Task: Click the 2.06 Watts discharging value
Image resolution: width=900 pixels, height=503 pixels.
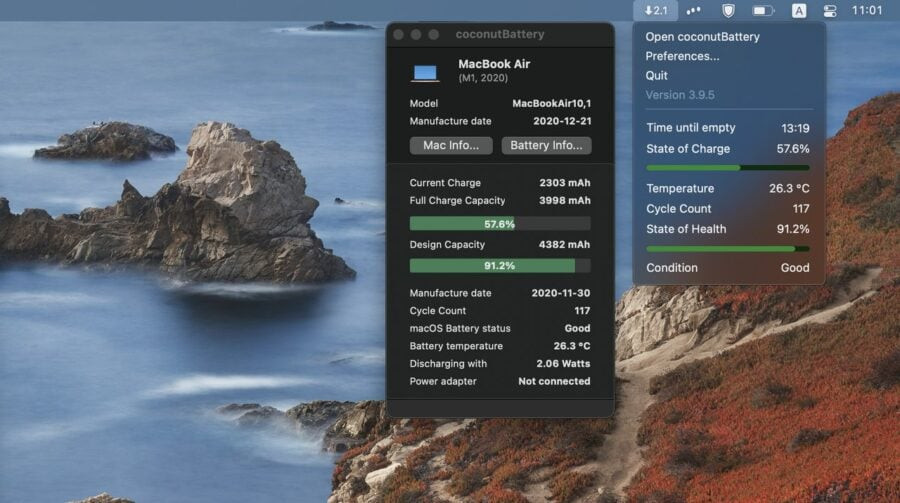Action: pyautogui.click(x=563, y=363)
